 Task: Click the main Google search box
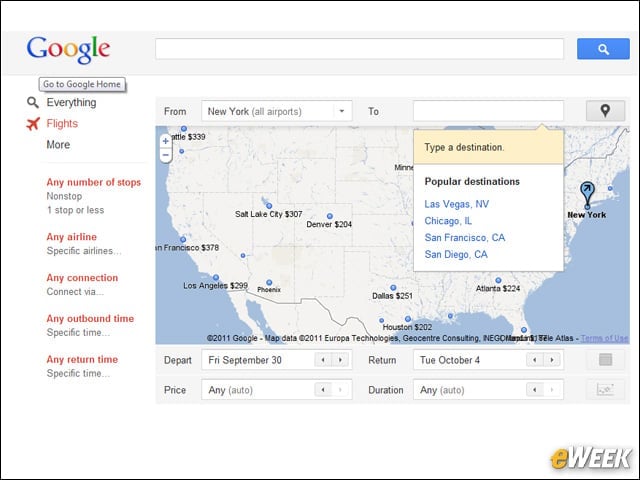tap(359, 49)
